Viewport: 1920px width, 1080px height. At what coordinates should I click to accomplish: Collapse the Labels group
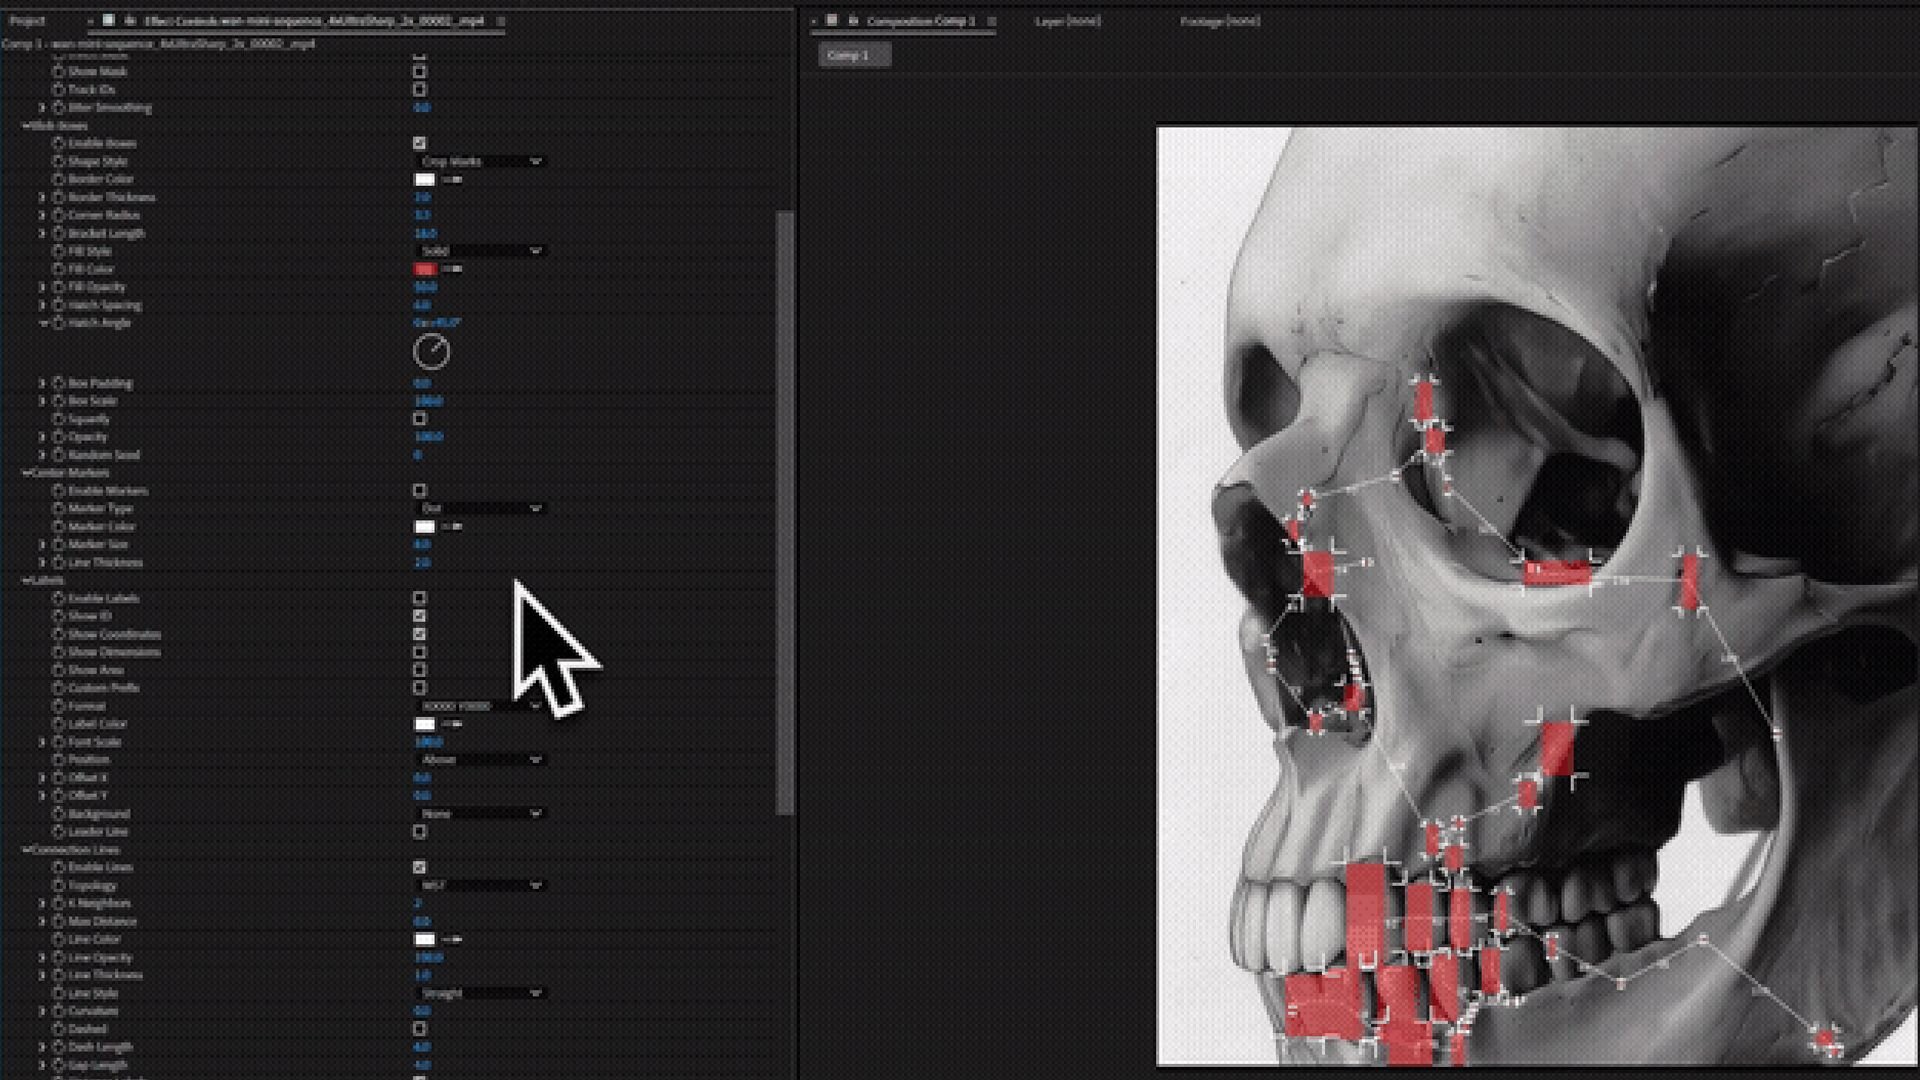click(x=26, y=581)
